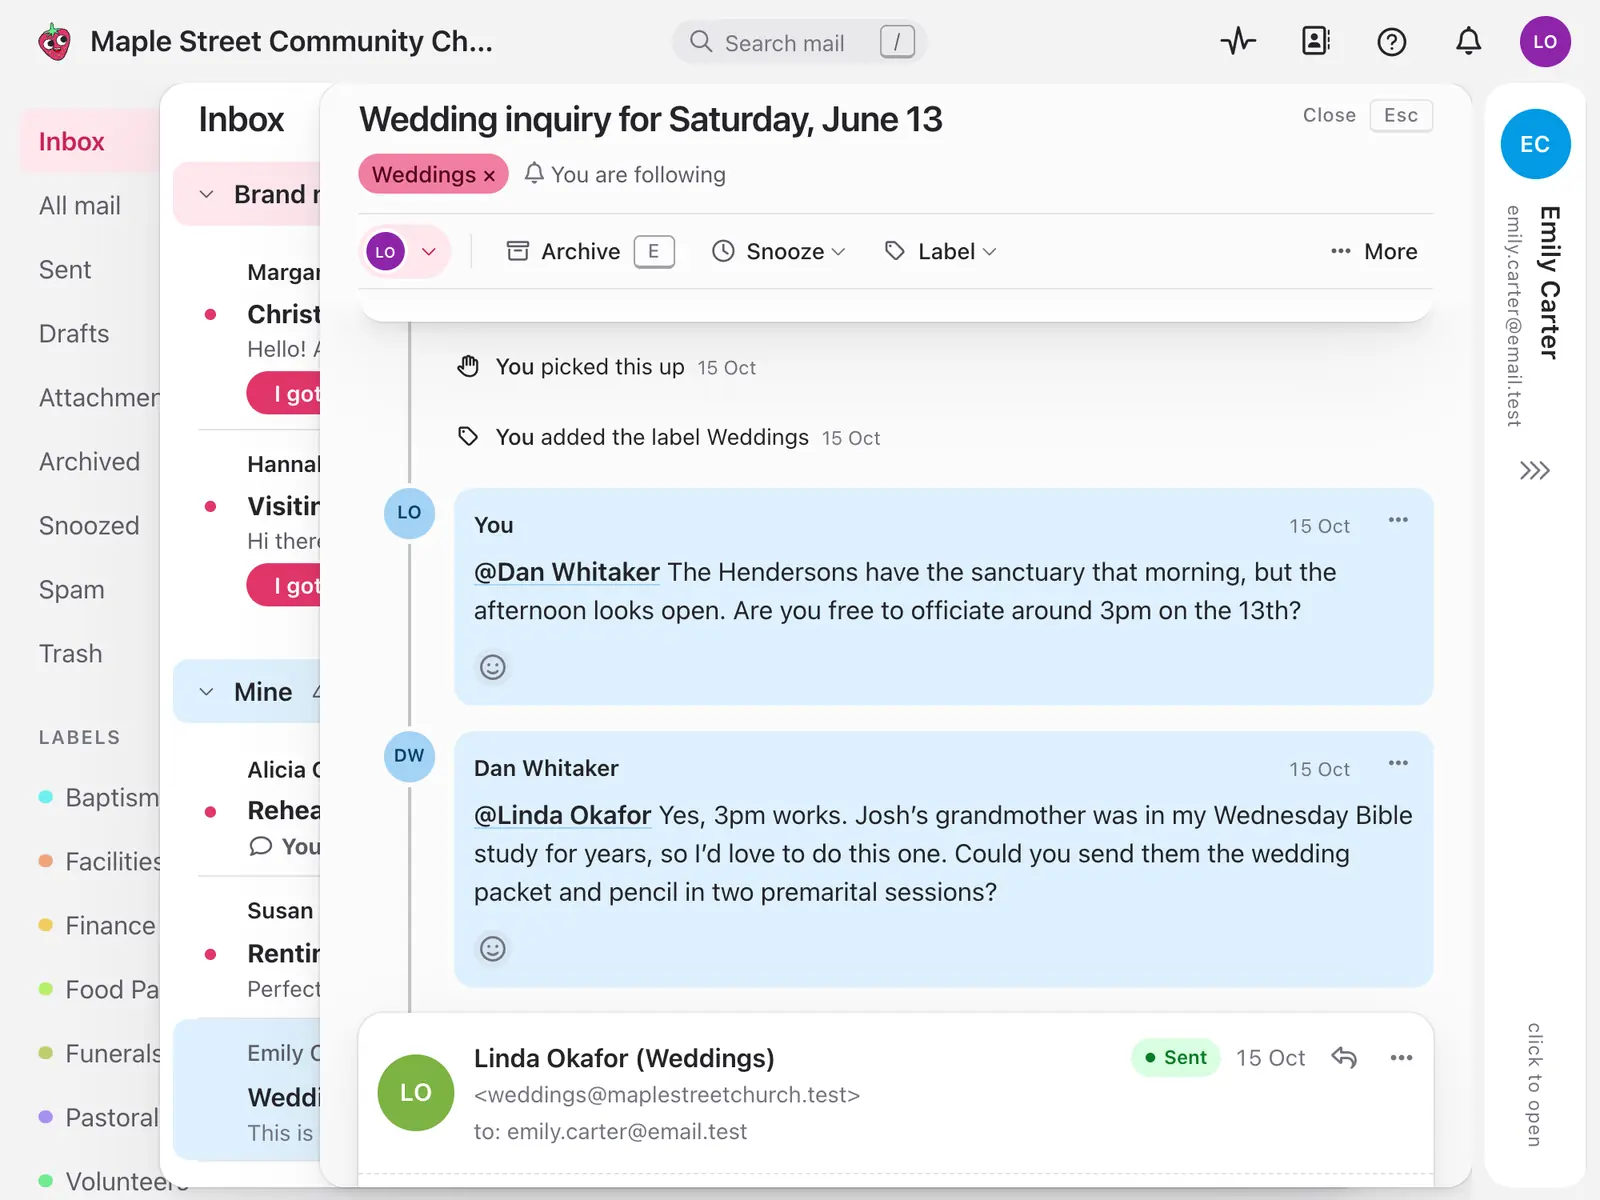Select the Pastoral label
1600x1200 pixels.
pos(98,1118)
